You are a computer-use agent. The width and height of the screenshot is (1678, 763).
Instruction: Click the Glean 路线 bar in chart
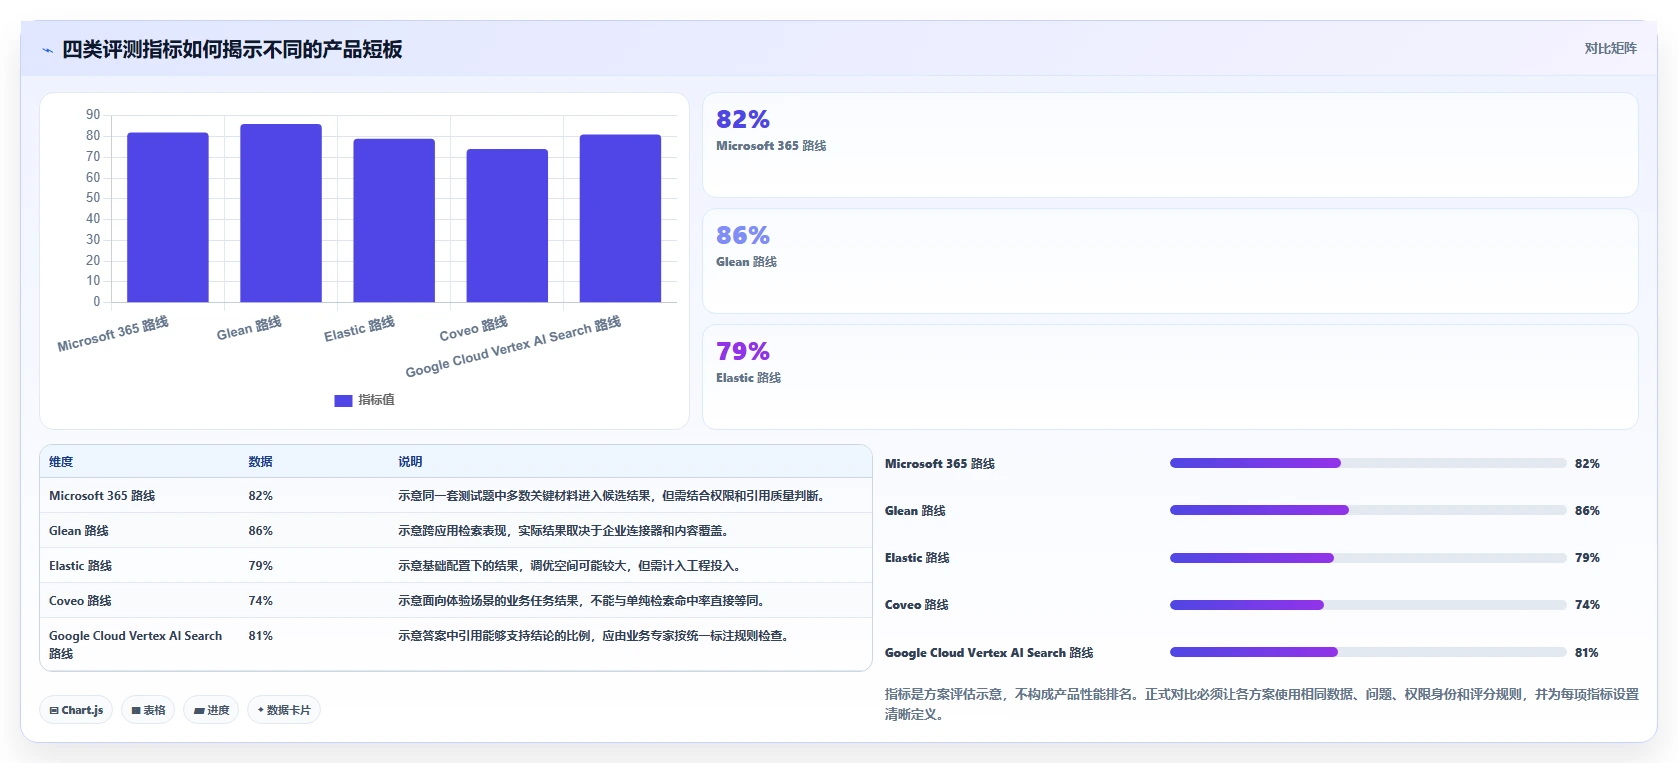281,213
